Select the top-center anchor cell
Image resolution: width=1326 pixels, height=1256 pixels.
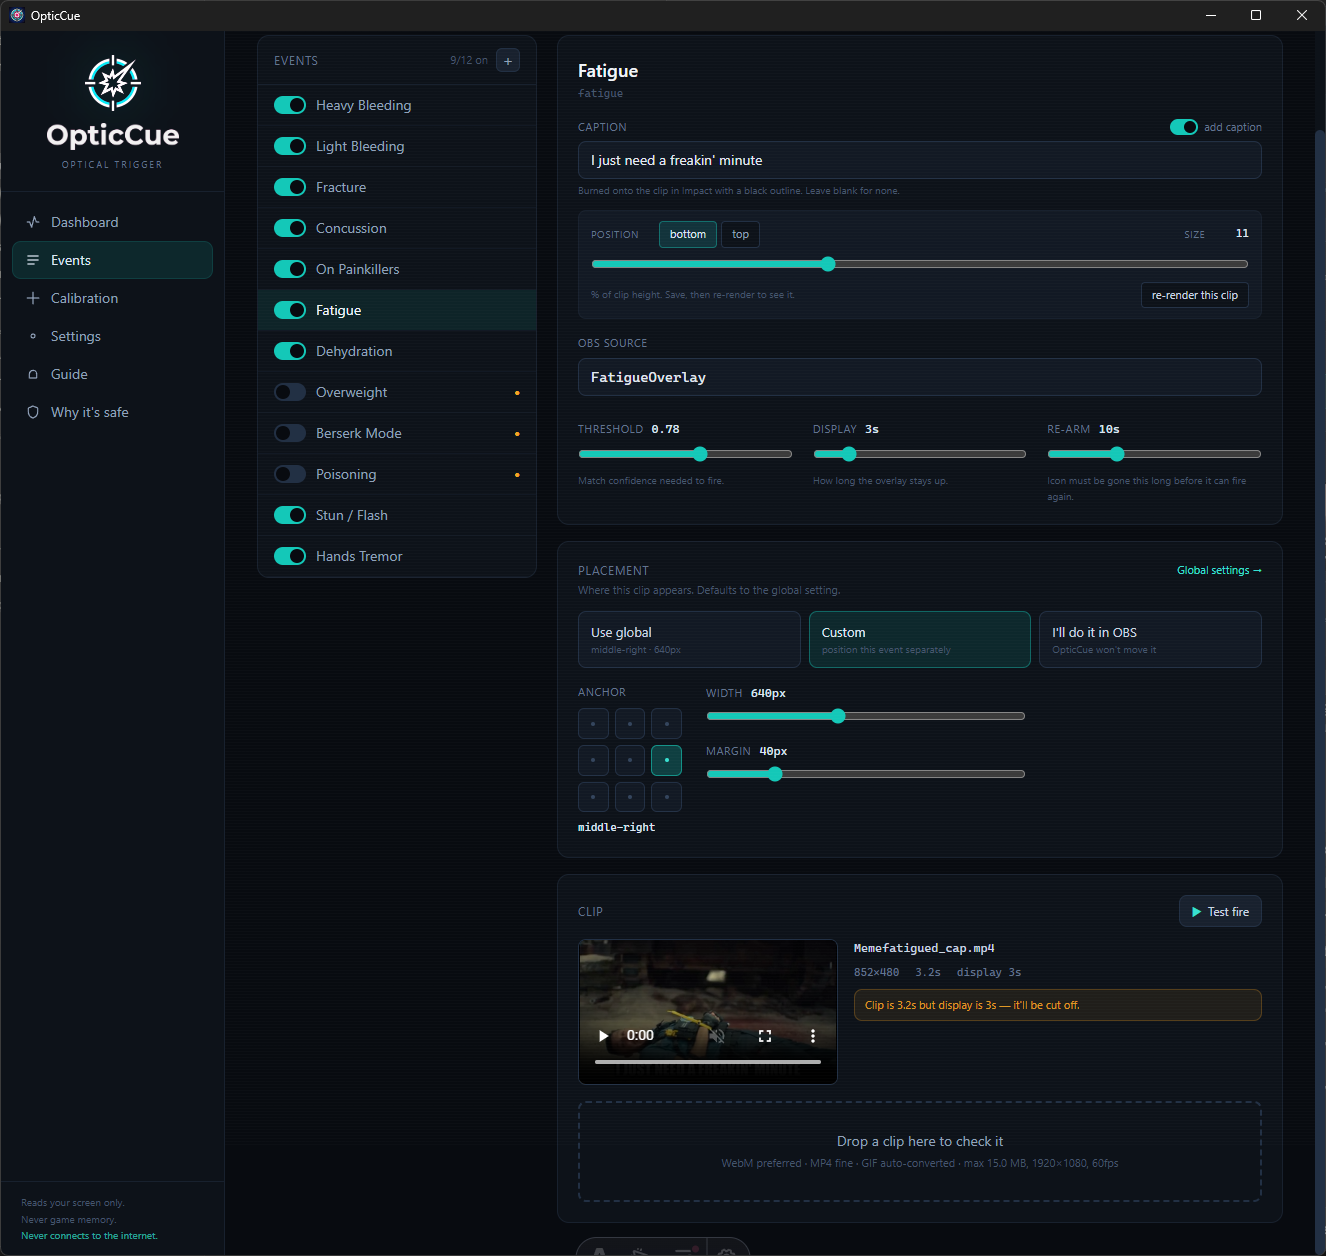630,723
